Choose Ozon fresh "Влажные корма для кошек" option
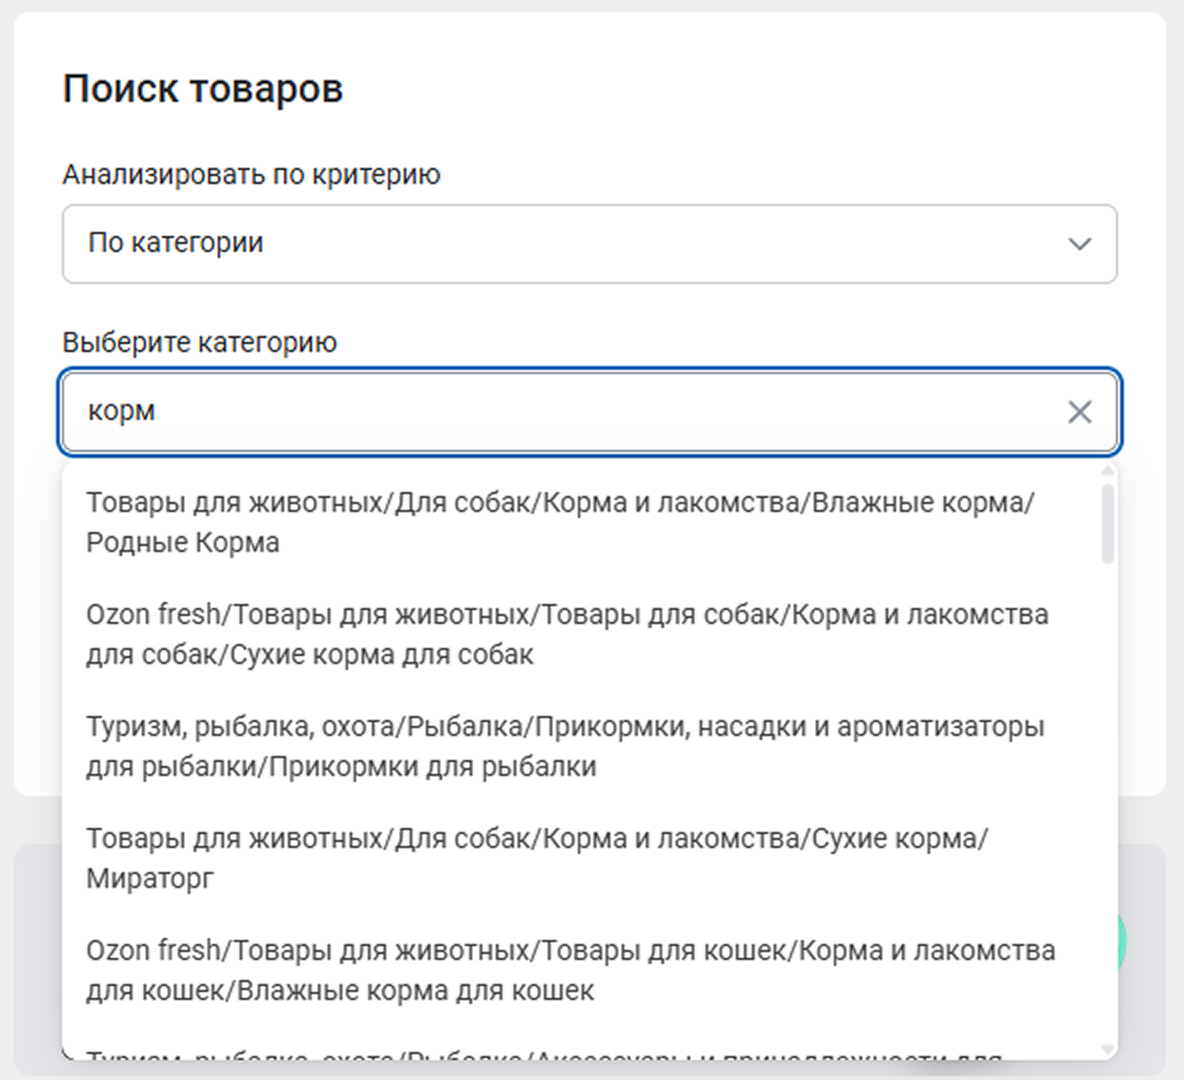 (x=570, y=970)
